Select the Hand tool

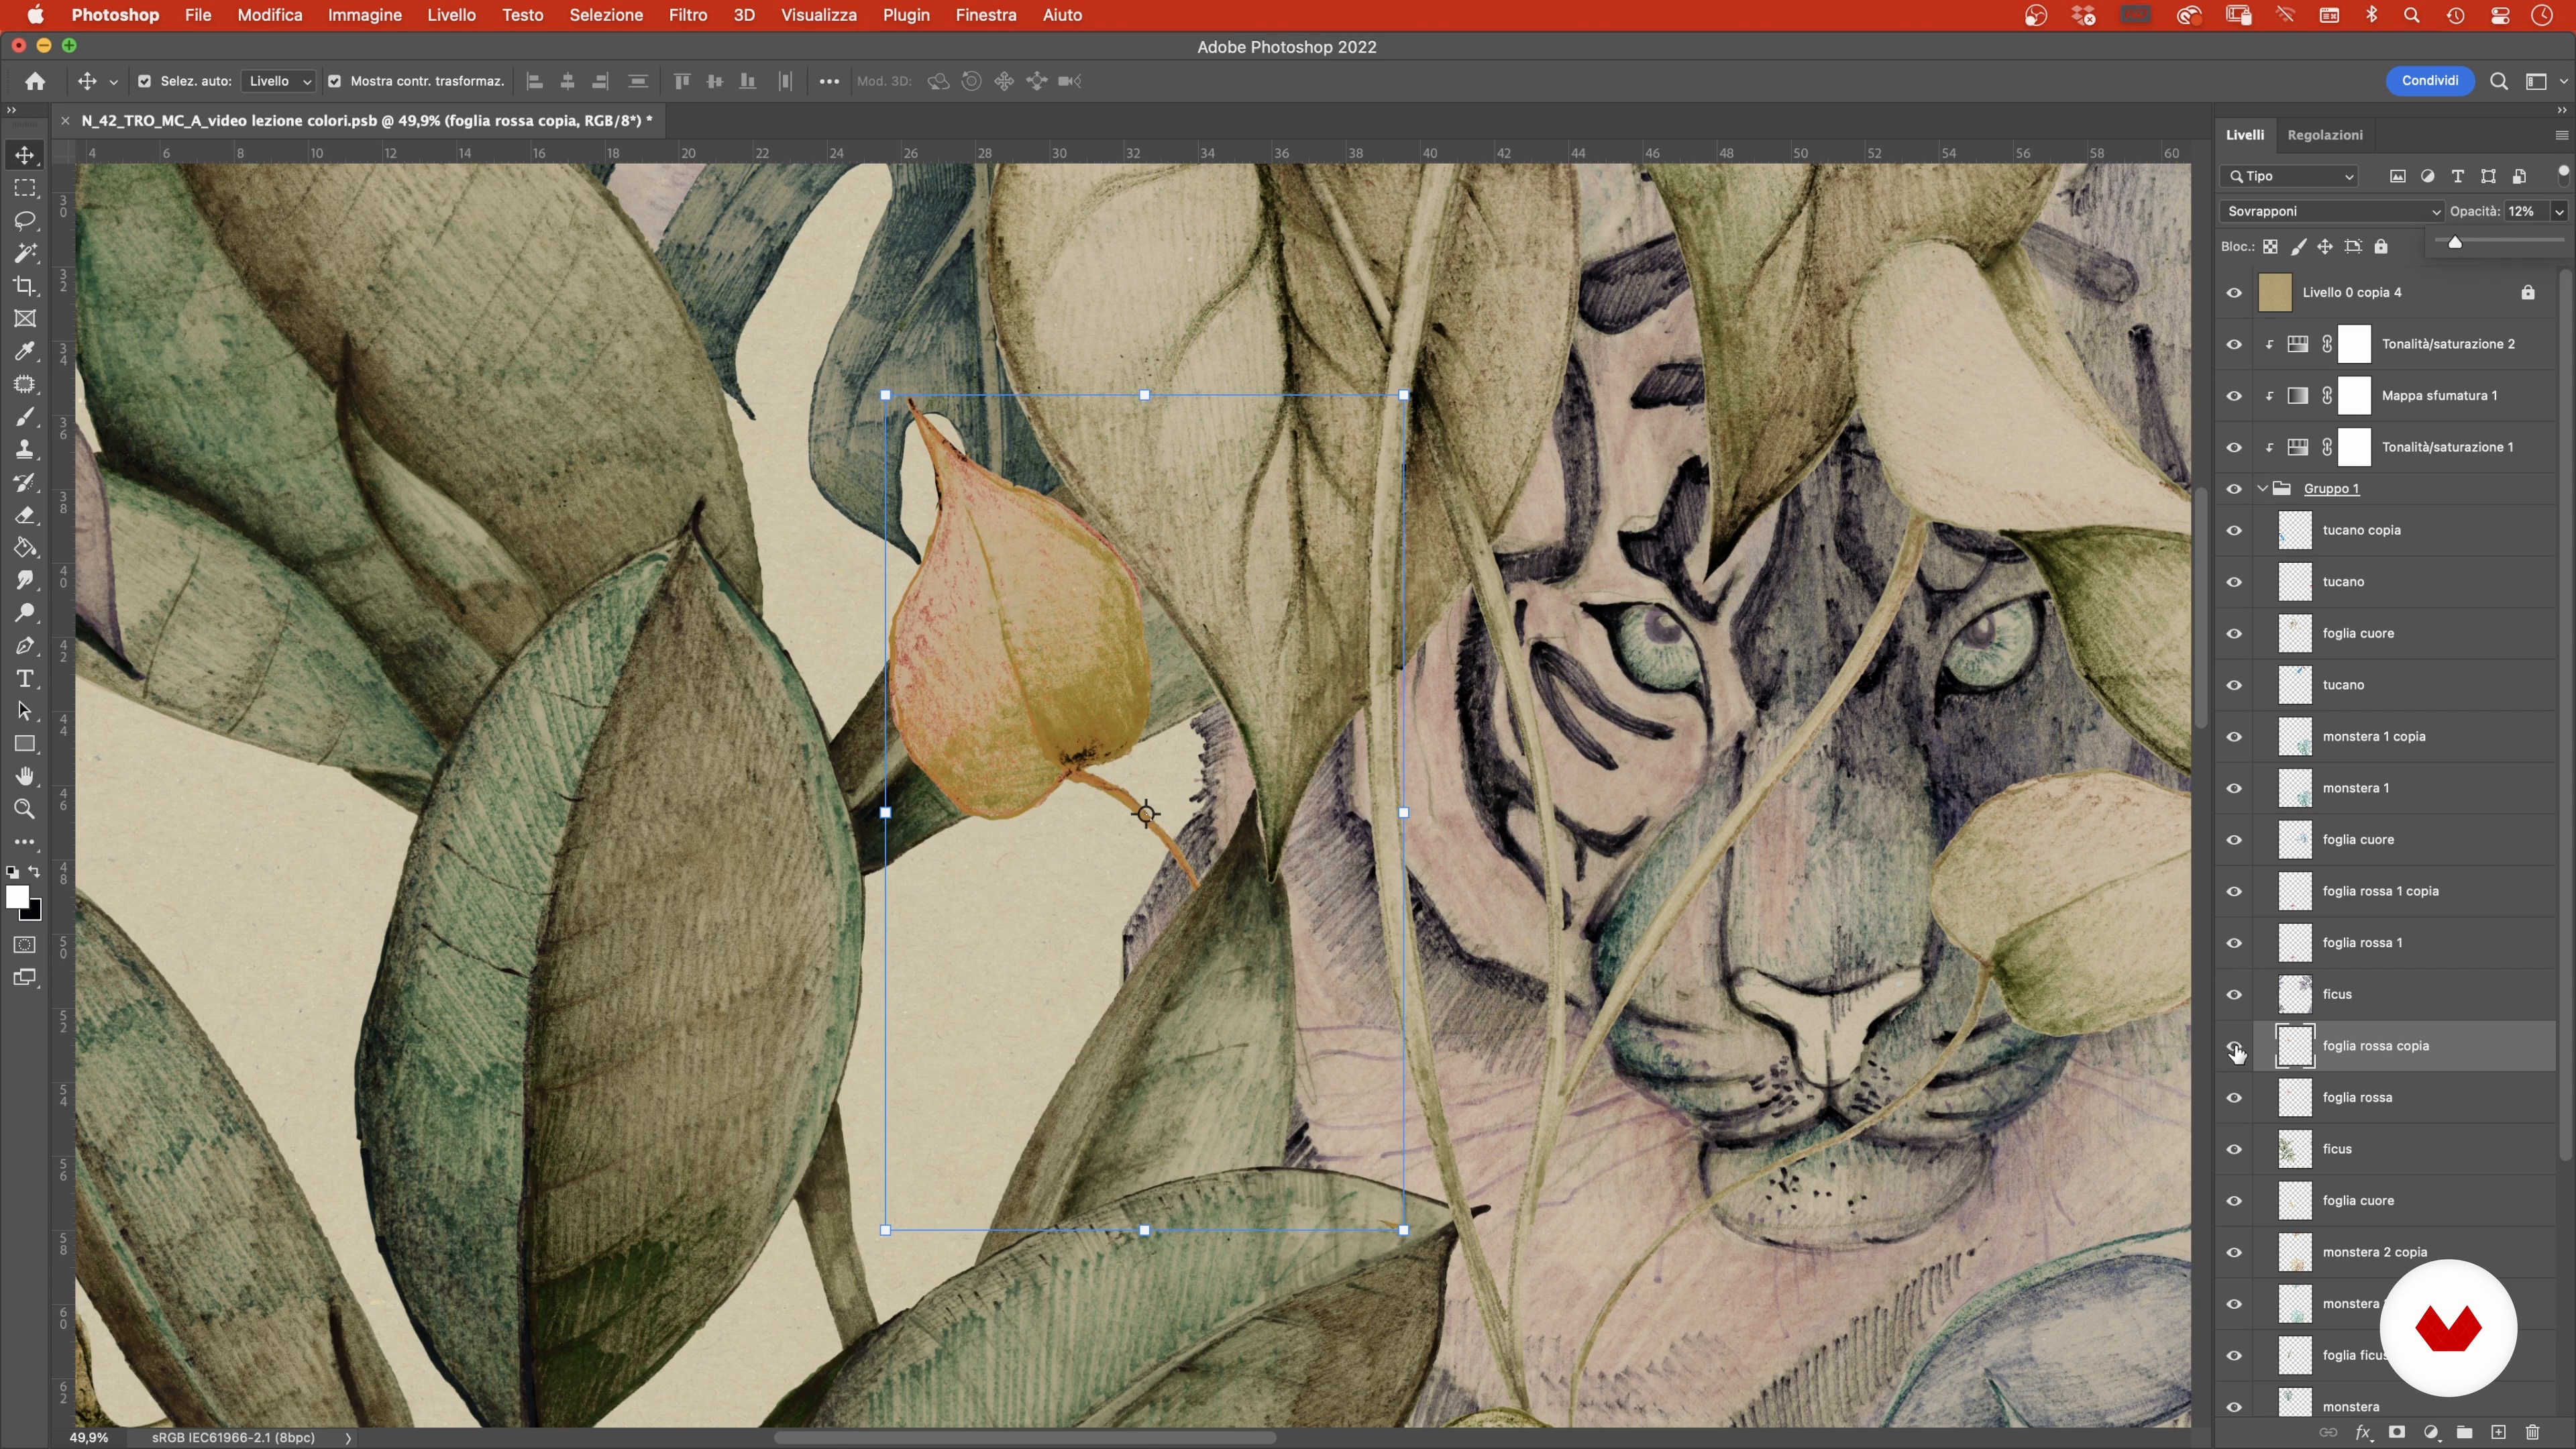(x=25, y=777)
